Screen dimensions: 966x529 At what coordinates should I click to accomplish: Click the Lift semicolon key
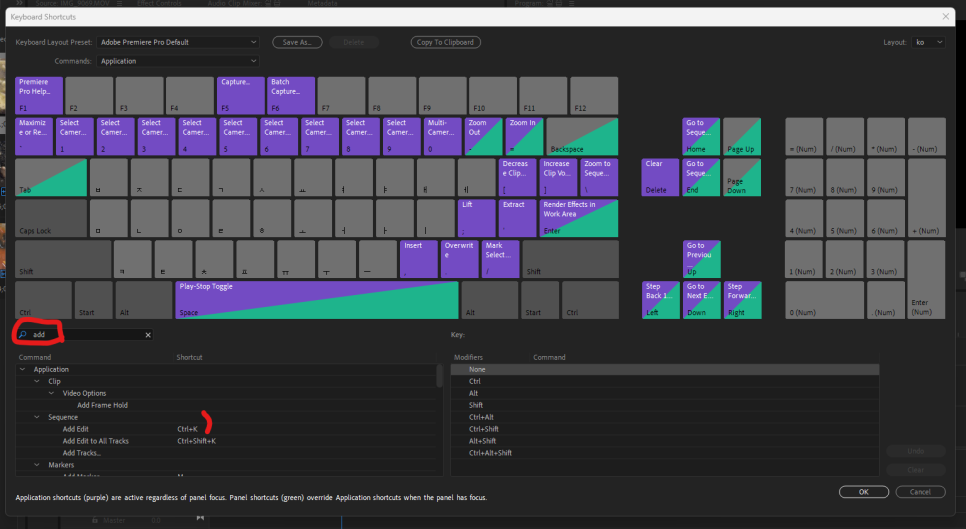(x=477, y=218)
